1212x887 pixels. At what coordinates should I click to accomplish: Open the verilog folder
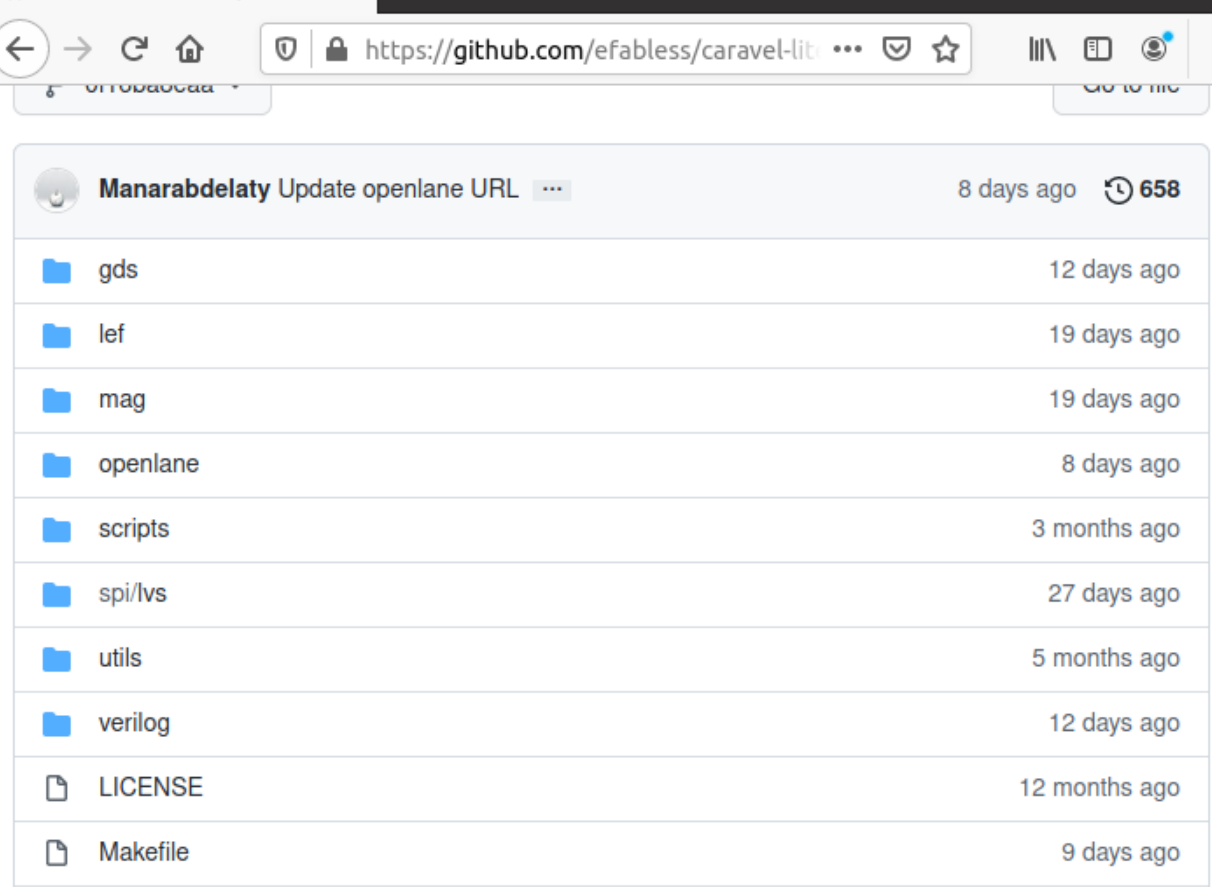coord(135,723)
